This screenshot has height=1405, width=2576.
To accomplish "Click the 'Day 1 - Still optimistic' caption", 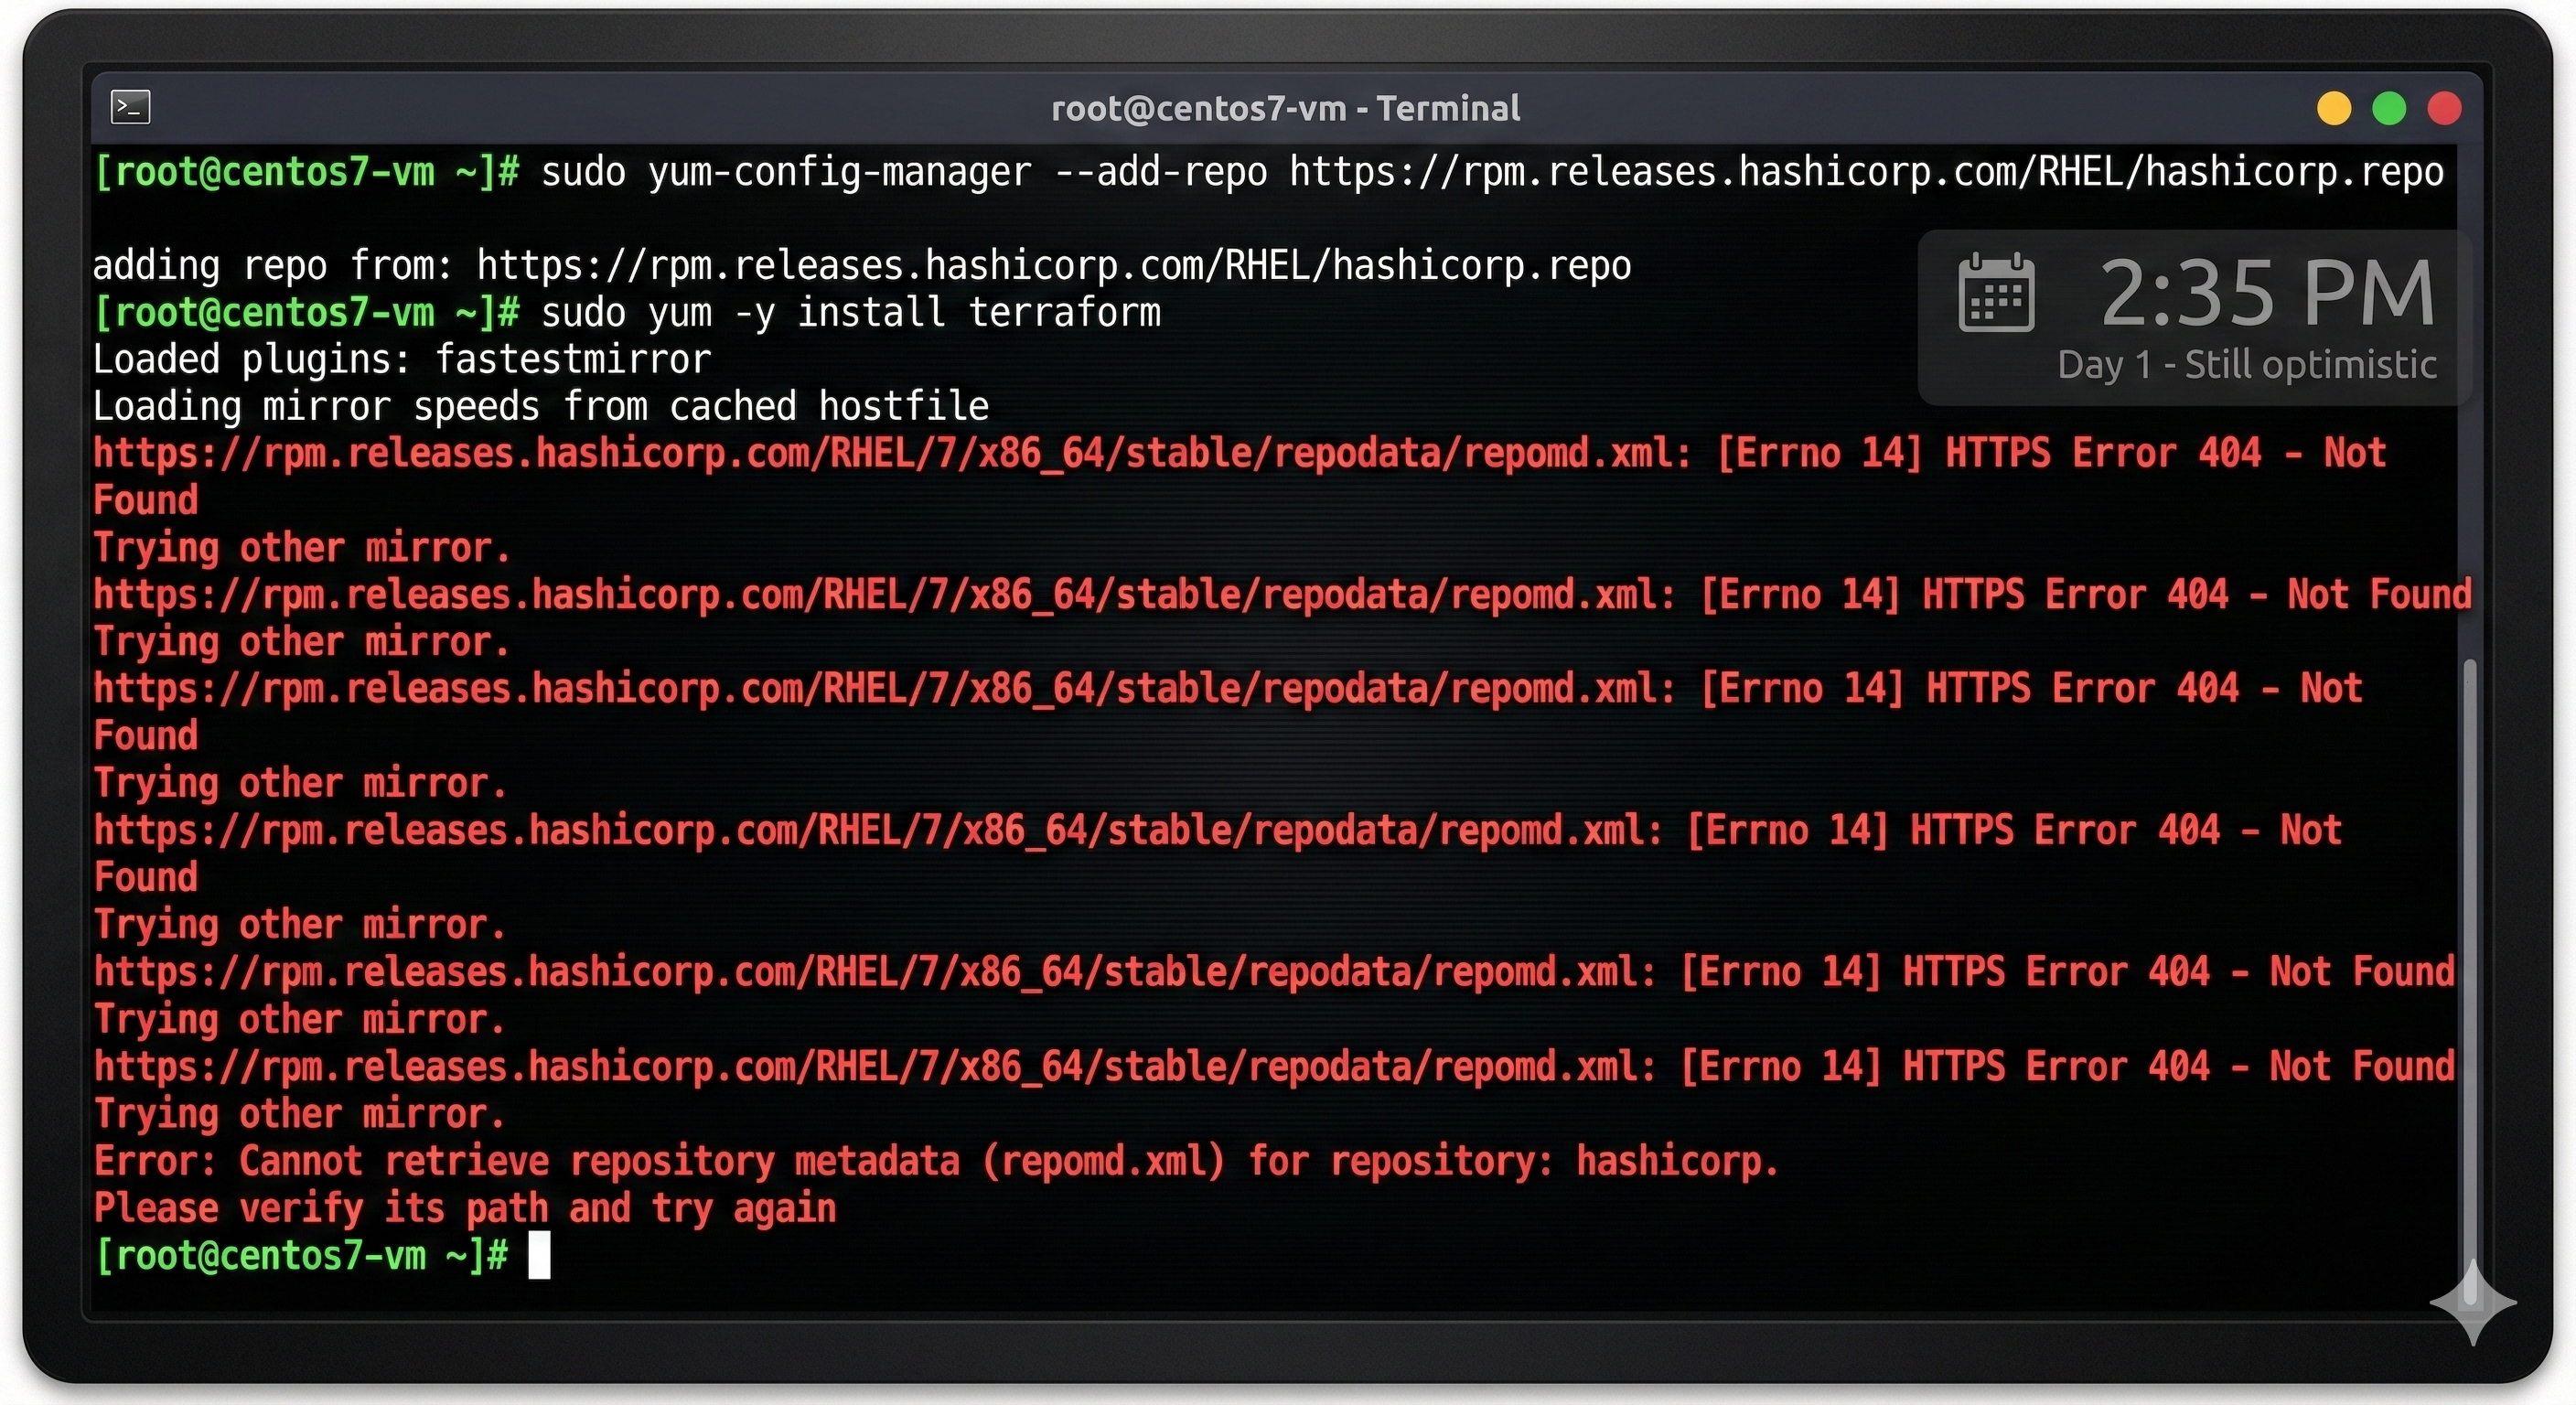I will click(x=2246, y=365).
